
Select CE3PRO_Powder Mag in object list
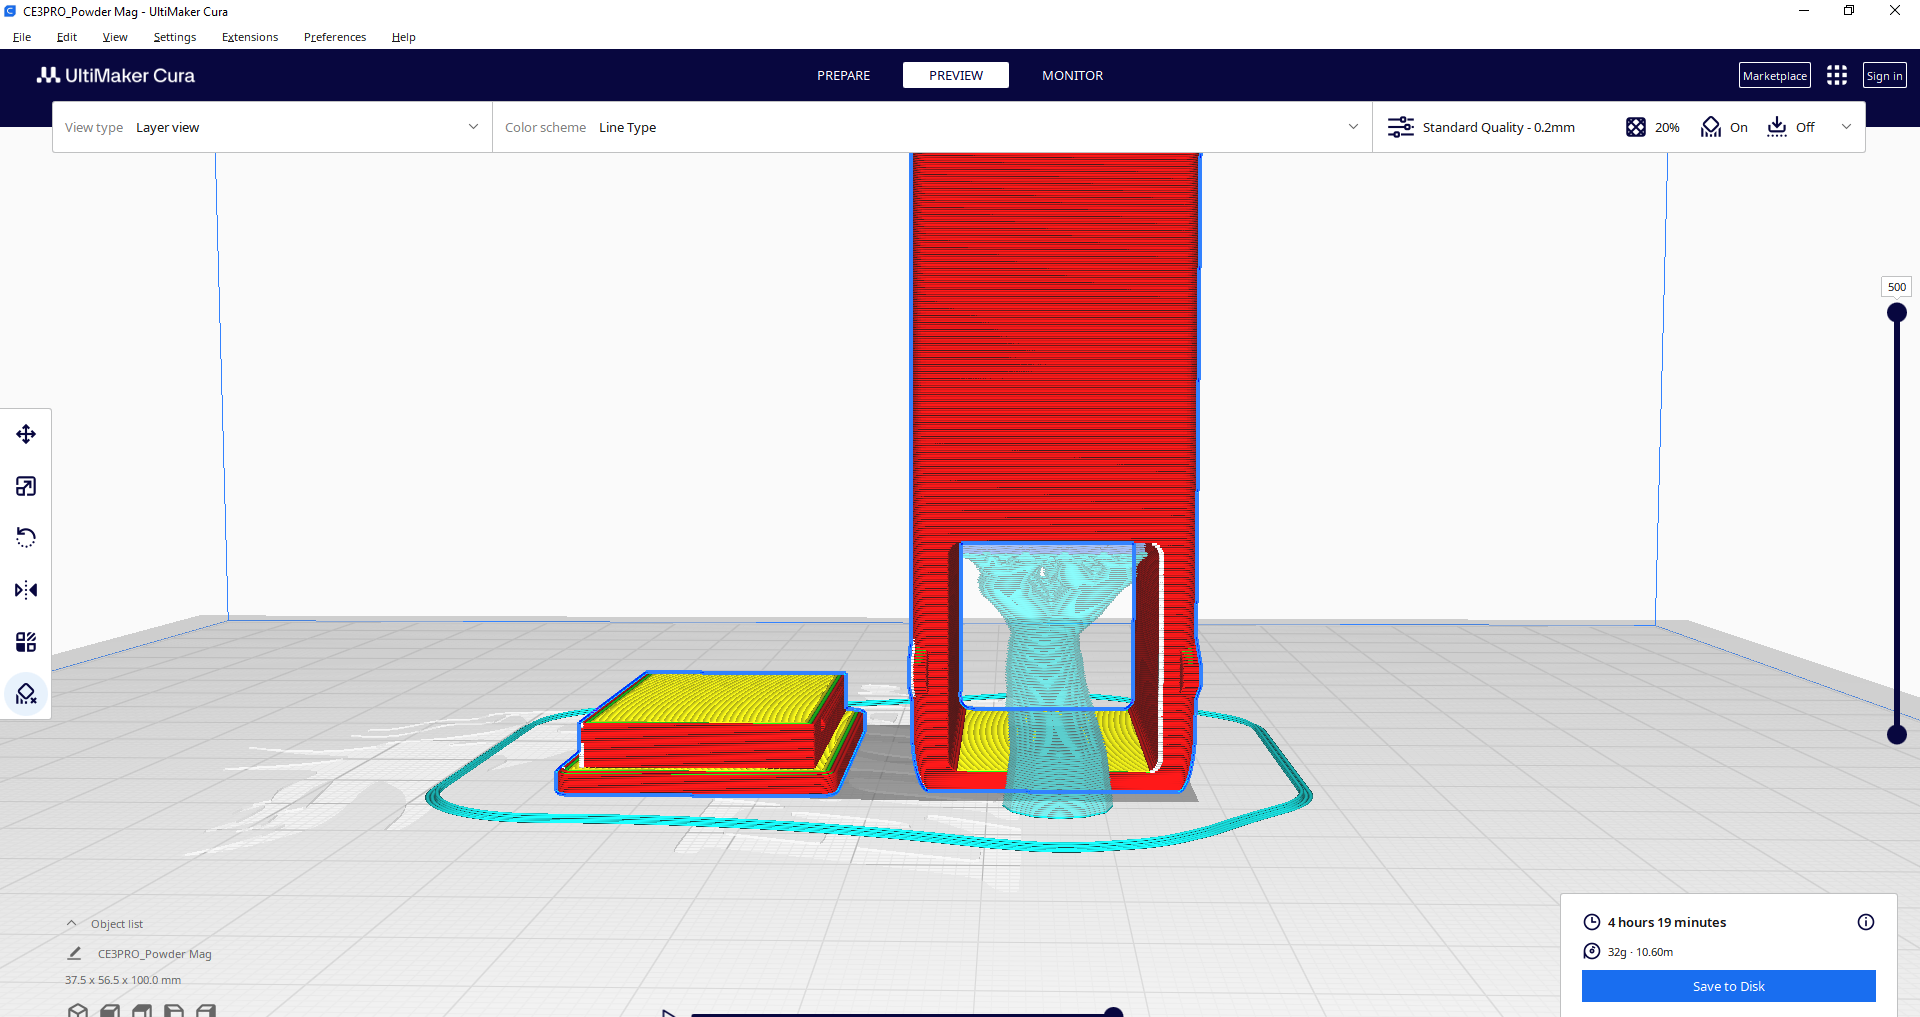tap(154, 954)
